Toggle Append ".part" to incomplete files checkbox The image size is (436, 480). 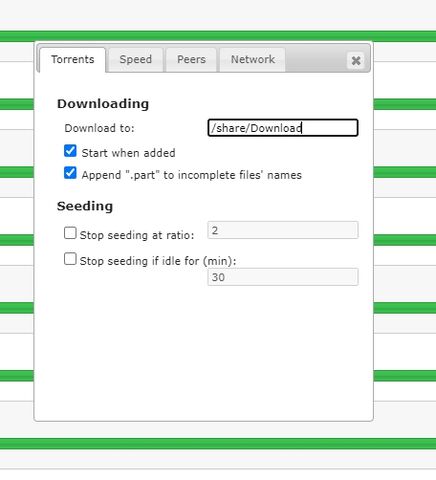coord(70,173)
